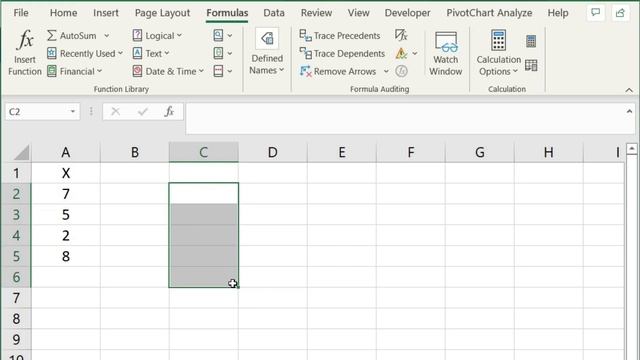The image size is (640, 360).
Task: Open the Defined Names menu
Action: [267, 52]
